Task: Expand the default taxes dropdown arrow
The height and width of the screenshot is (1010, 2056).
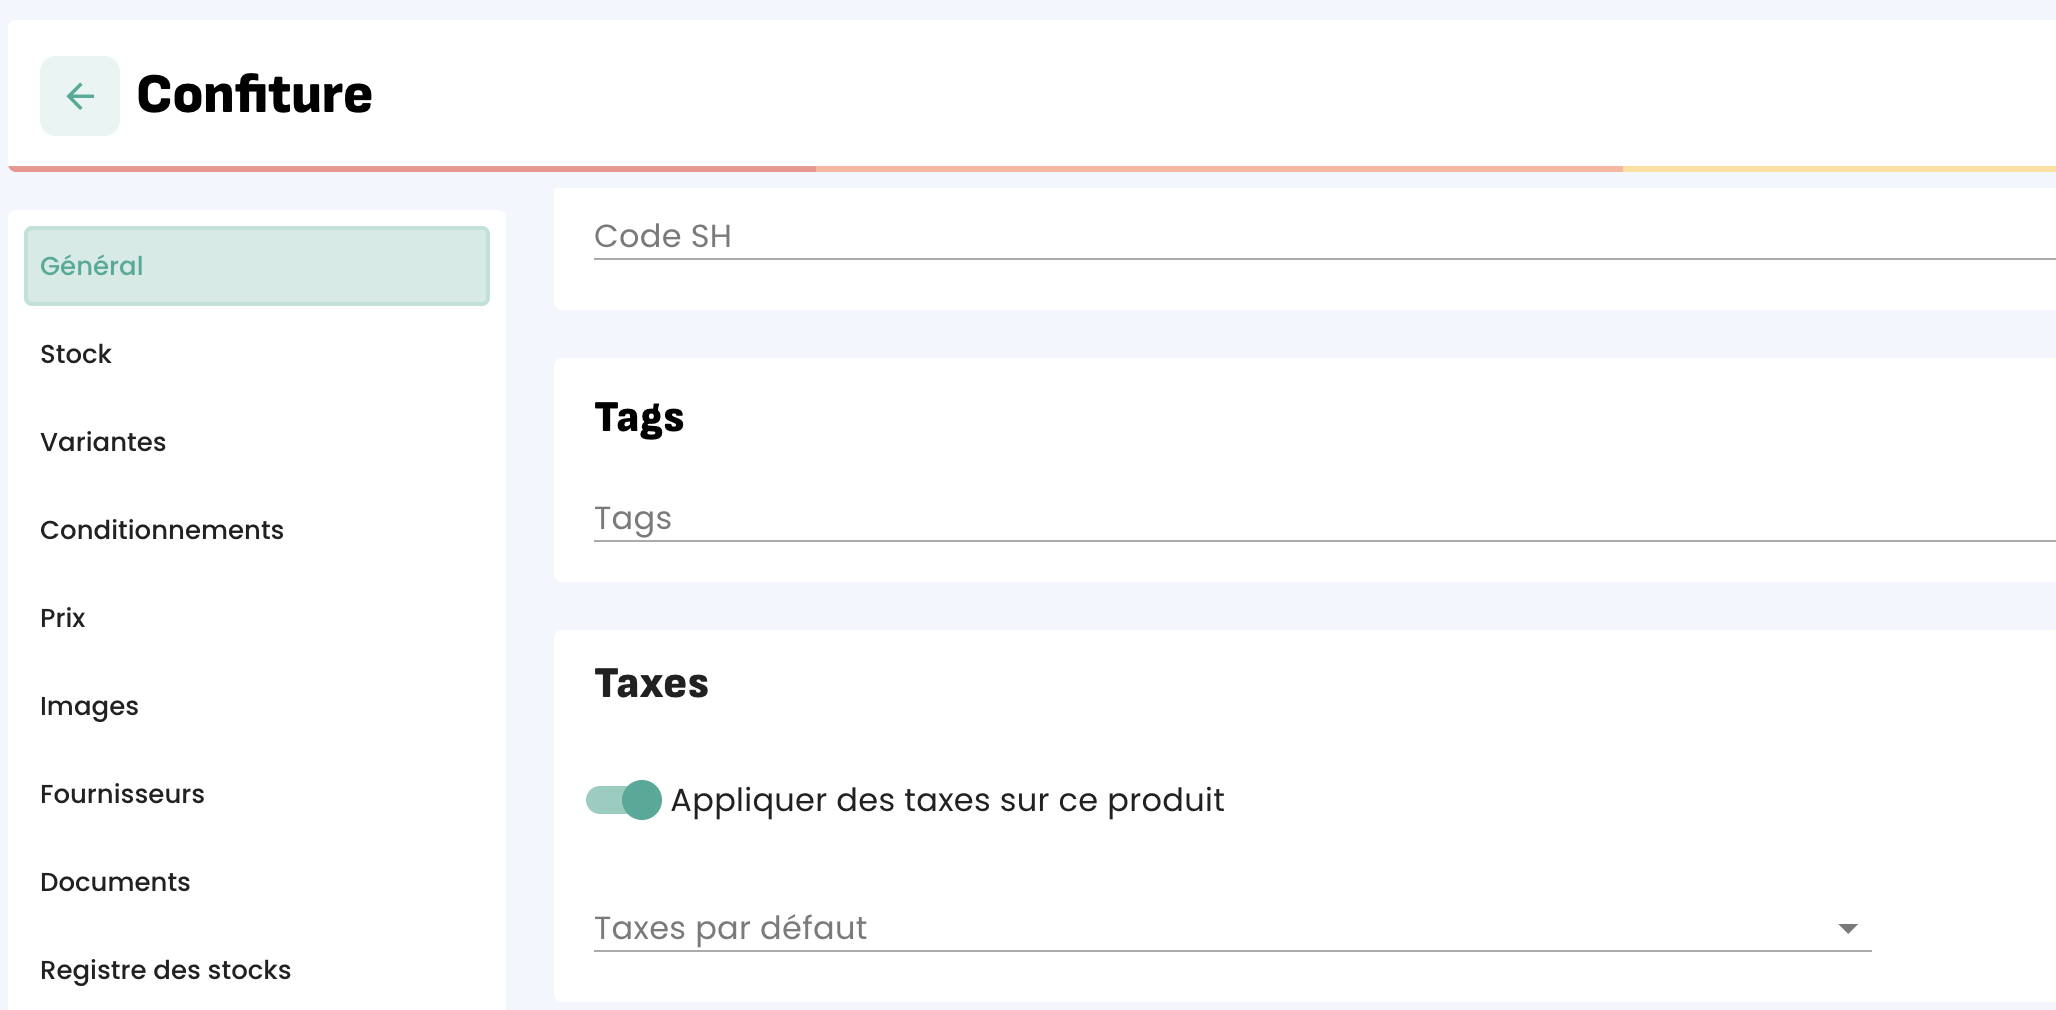Action: (x=1848, y=929)
